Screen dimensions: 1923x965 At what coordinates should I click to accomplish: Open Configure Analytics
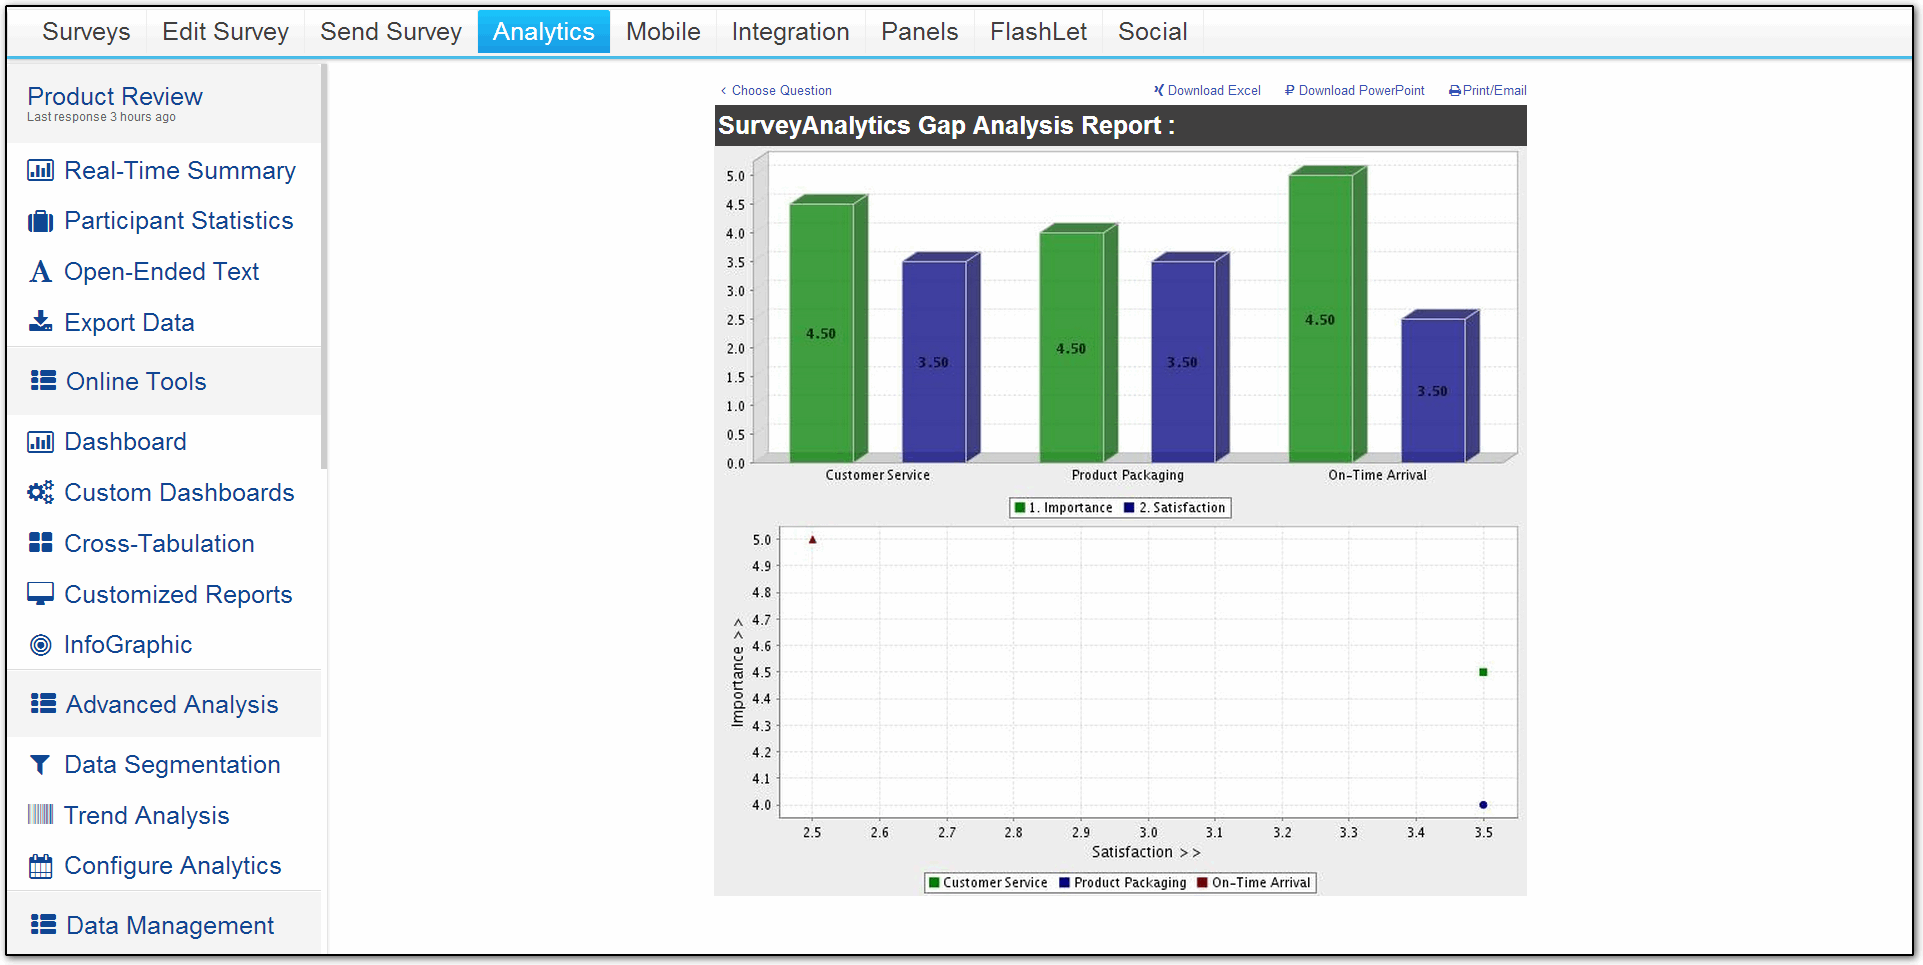[173, 866]
